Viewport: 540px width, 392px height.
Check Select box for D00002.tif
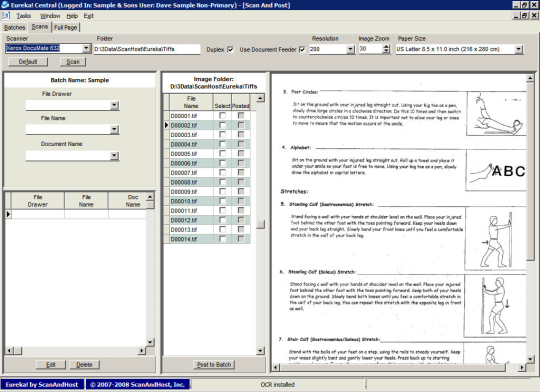tap(222, 125)
